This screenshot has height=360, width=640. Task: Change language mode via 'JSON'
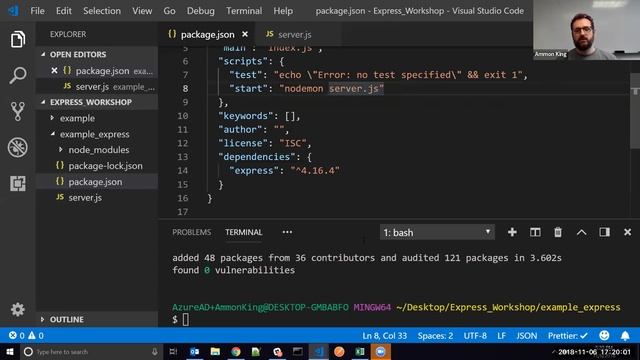tap(527, 336)
